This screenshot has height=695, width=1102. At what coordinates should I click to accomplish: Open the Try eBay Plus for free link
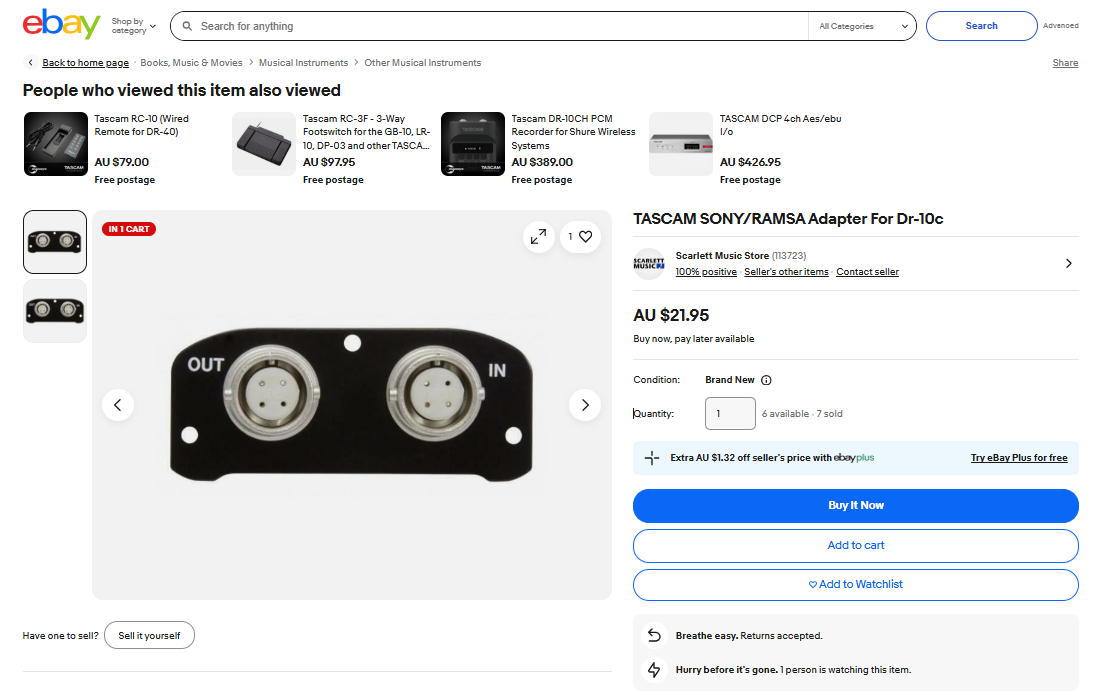(x=1018, y=458)
